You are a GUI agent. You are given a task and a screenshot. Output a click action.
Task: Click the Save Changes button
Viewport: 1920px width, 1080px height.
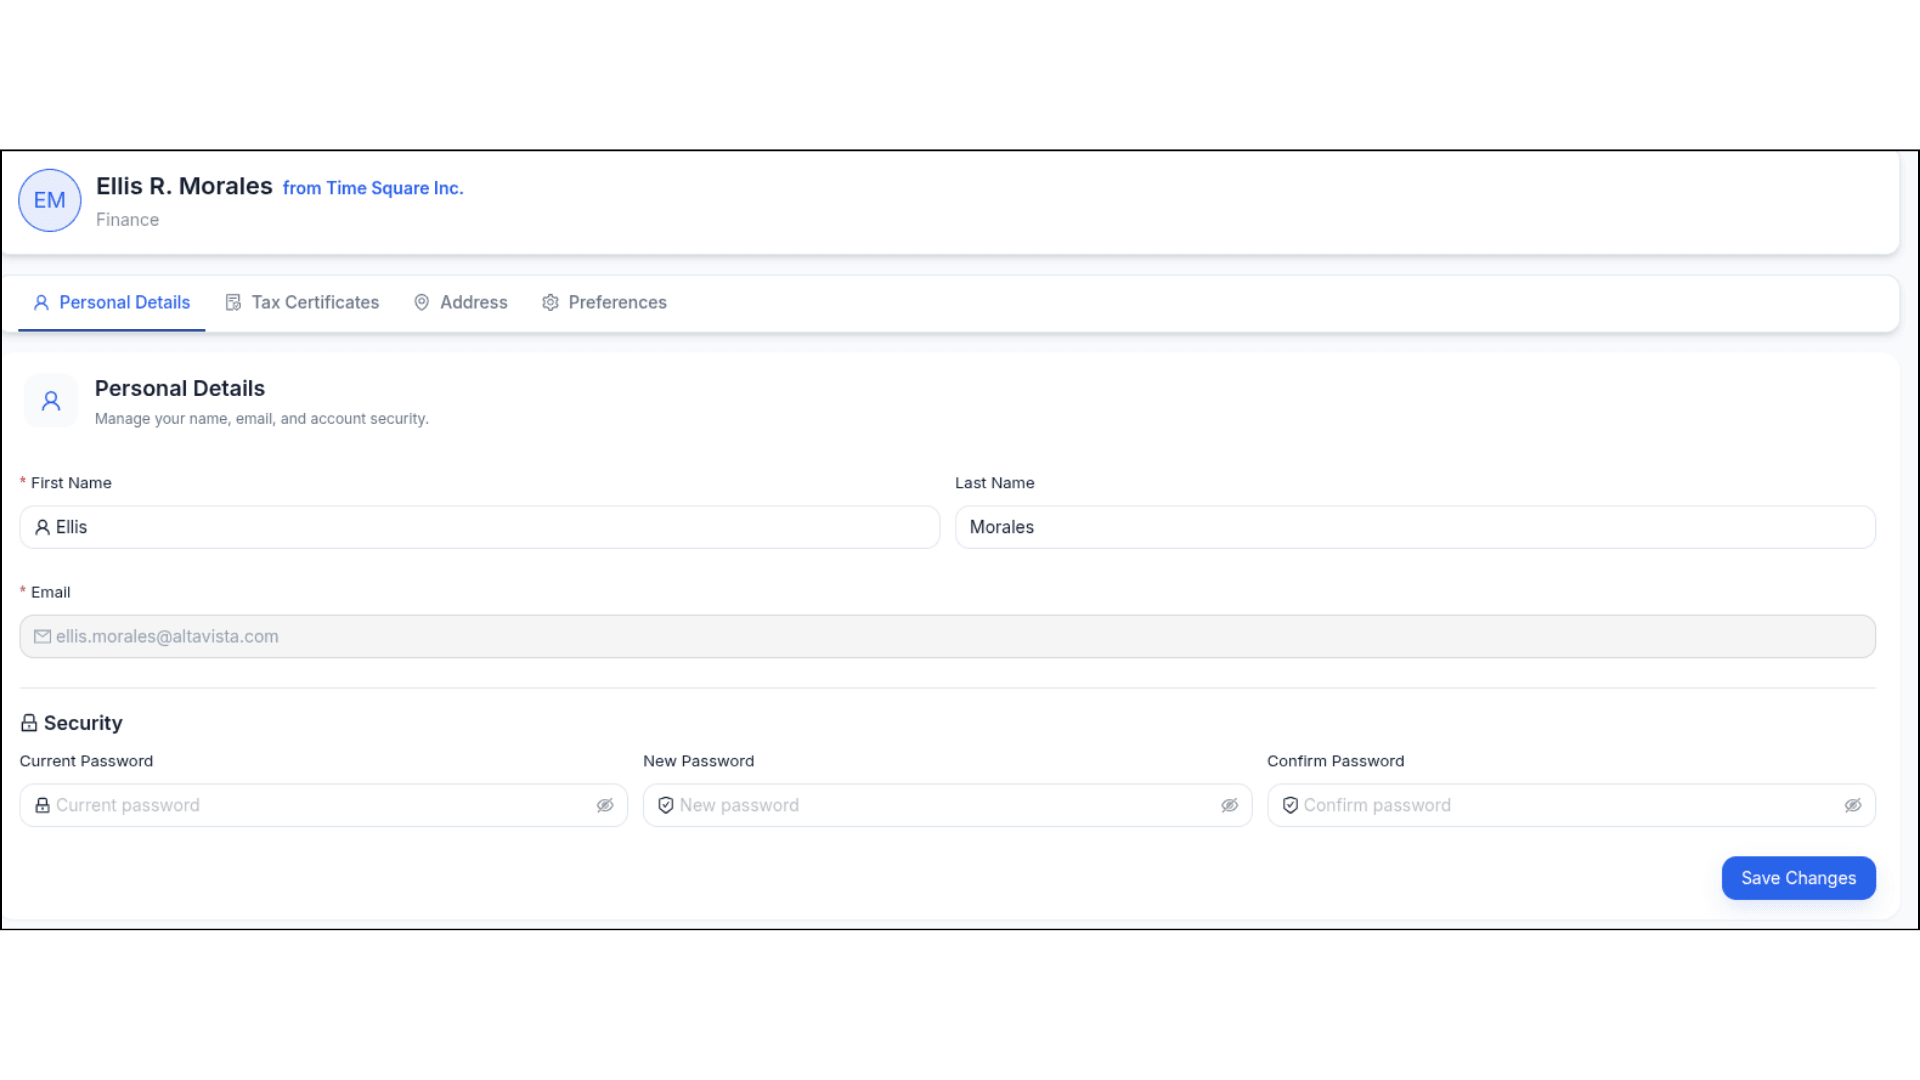pyautogui.click(x=1798, y=878)
